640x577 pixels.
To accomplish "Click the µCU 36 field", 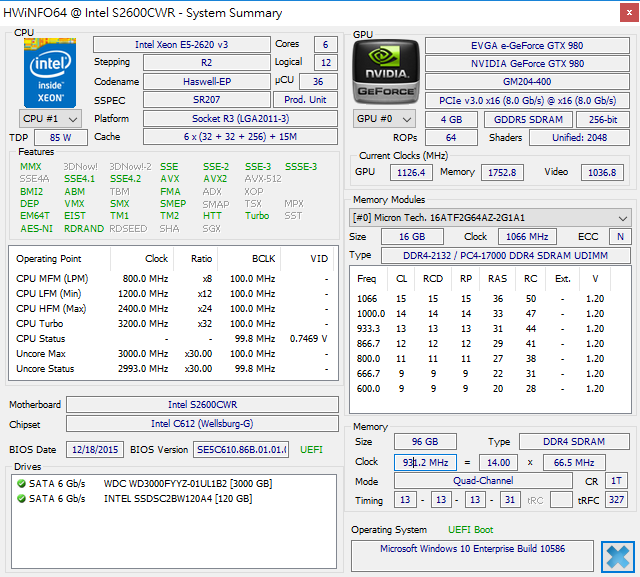I will click(318, 82).
